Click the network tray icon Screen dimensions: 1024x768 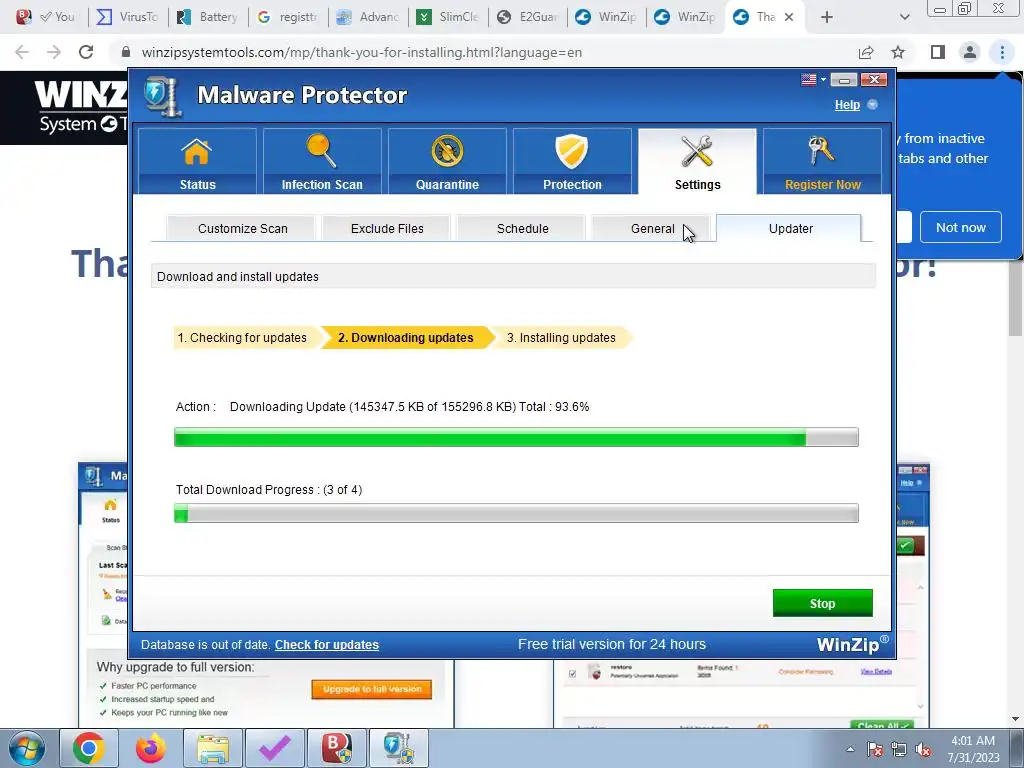tap(899, 750)
